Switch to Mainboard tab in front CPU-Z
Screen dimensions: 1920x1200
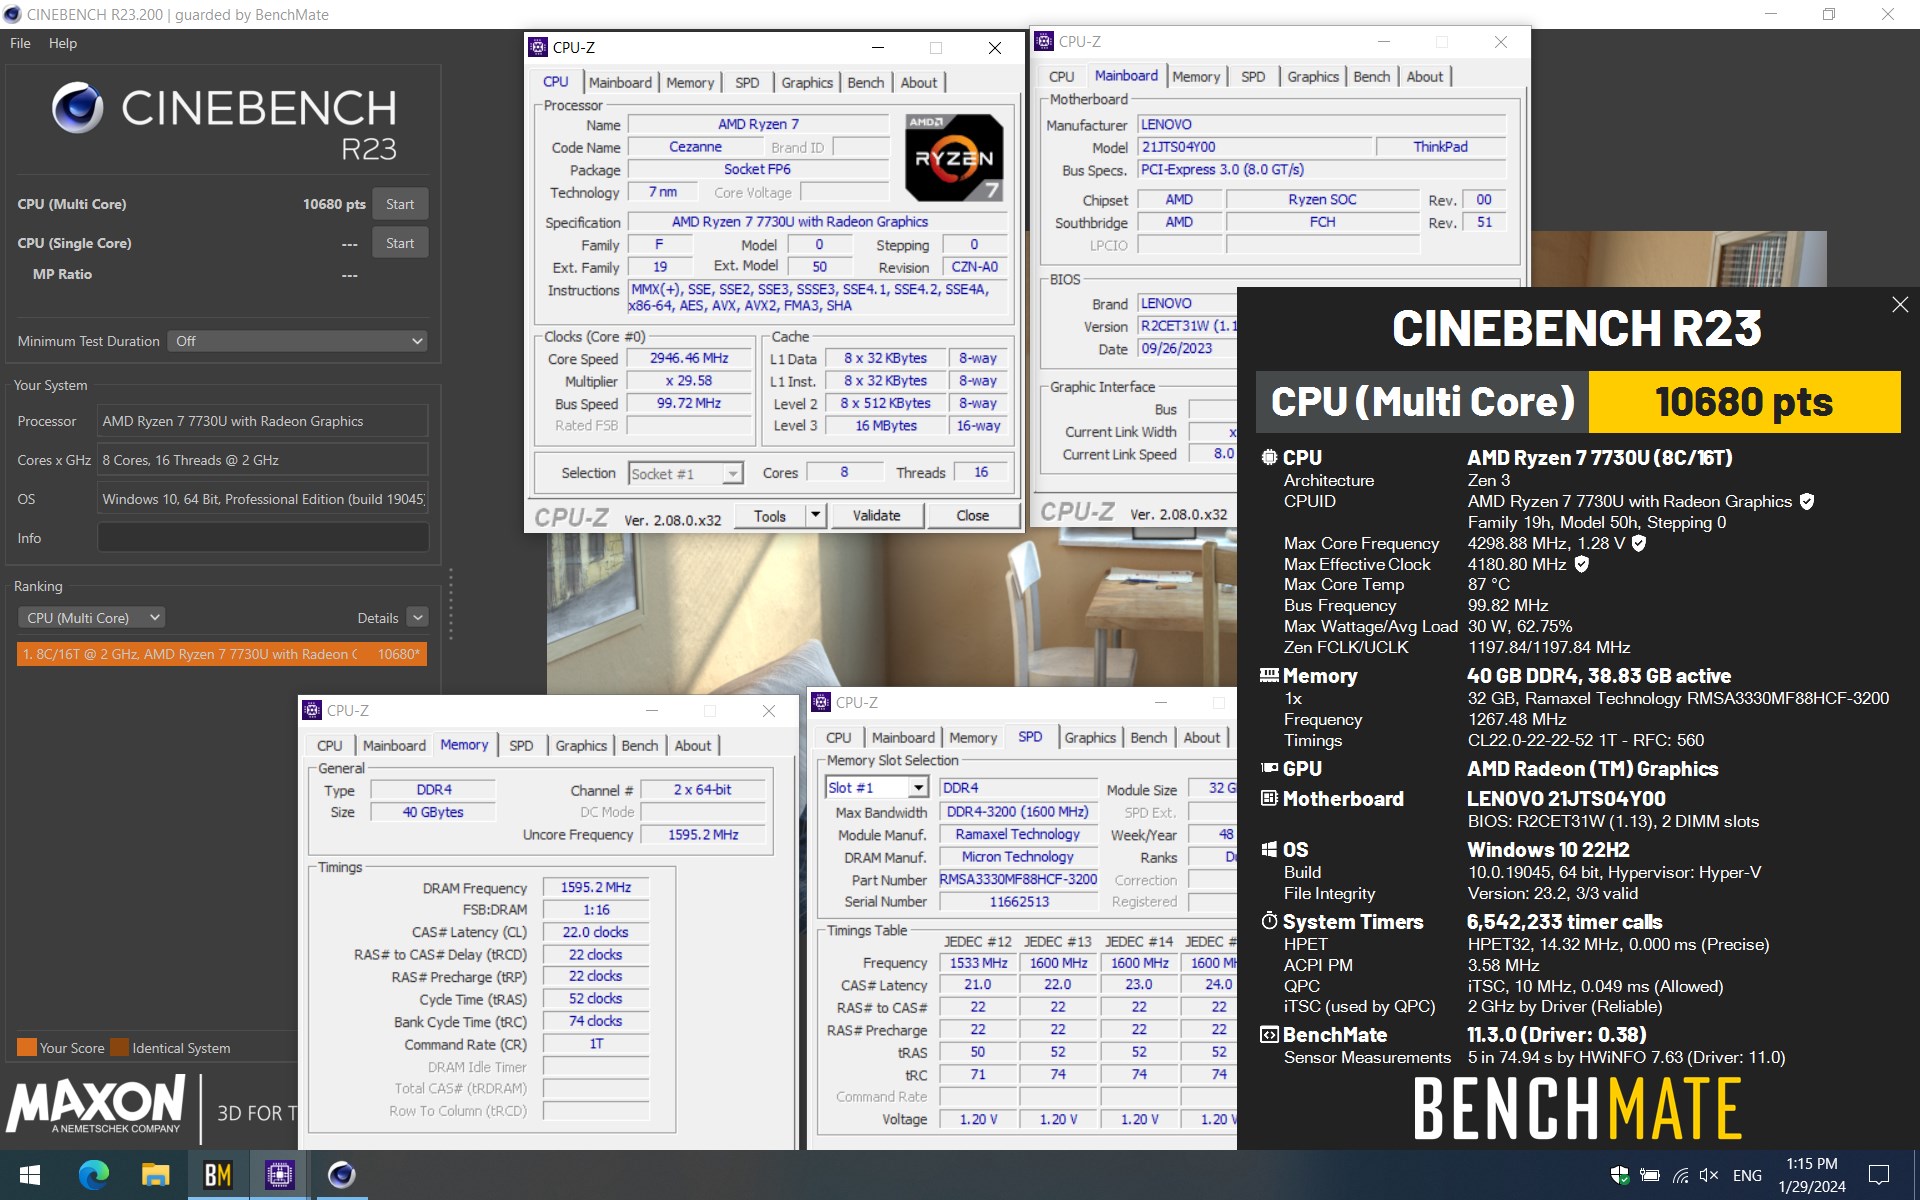620,83
